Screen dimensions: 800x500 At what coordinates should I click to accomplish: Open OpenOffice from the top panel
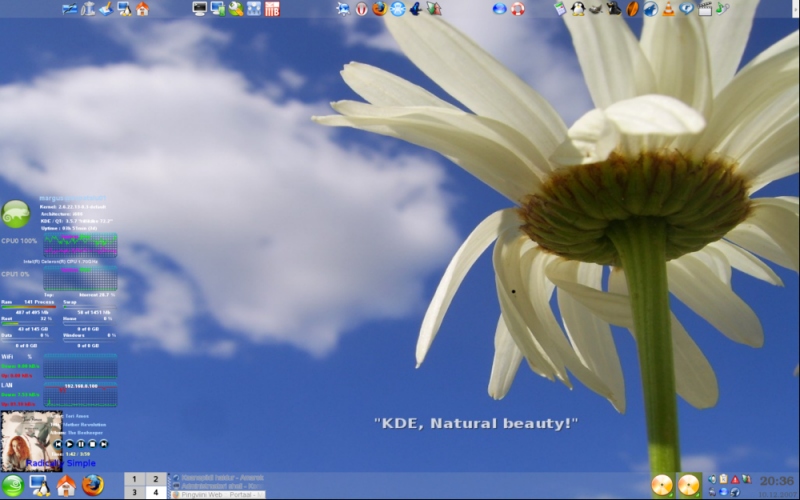coord(70,9)
